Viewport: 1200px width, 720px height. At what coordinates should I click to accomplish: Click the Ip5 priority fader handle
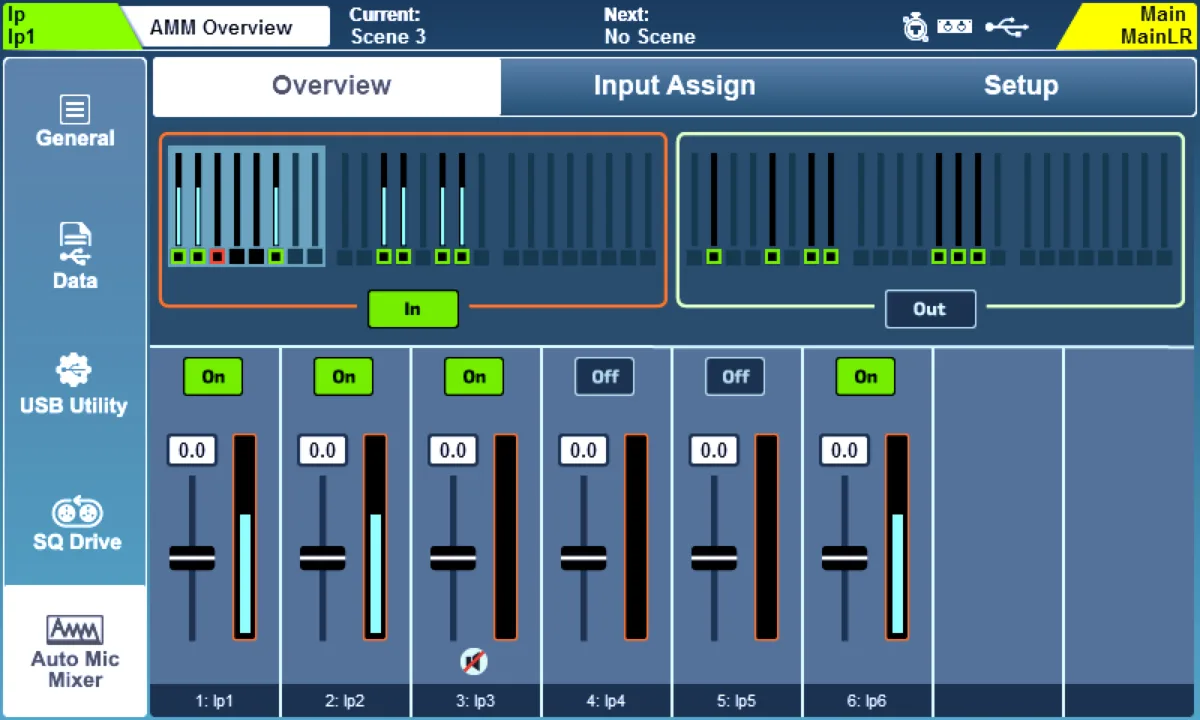(714, 558)
